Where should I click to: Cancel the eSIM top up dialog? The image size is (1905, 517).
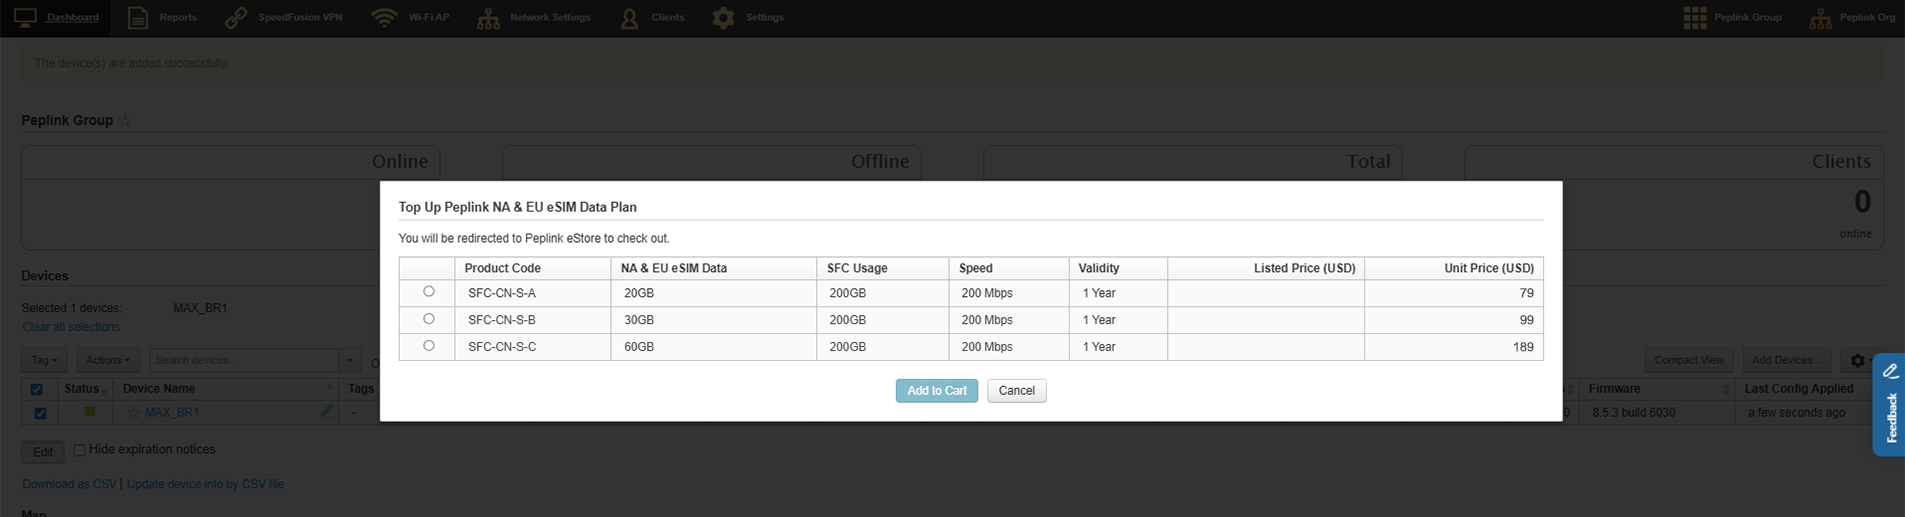(1016, 391)
